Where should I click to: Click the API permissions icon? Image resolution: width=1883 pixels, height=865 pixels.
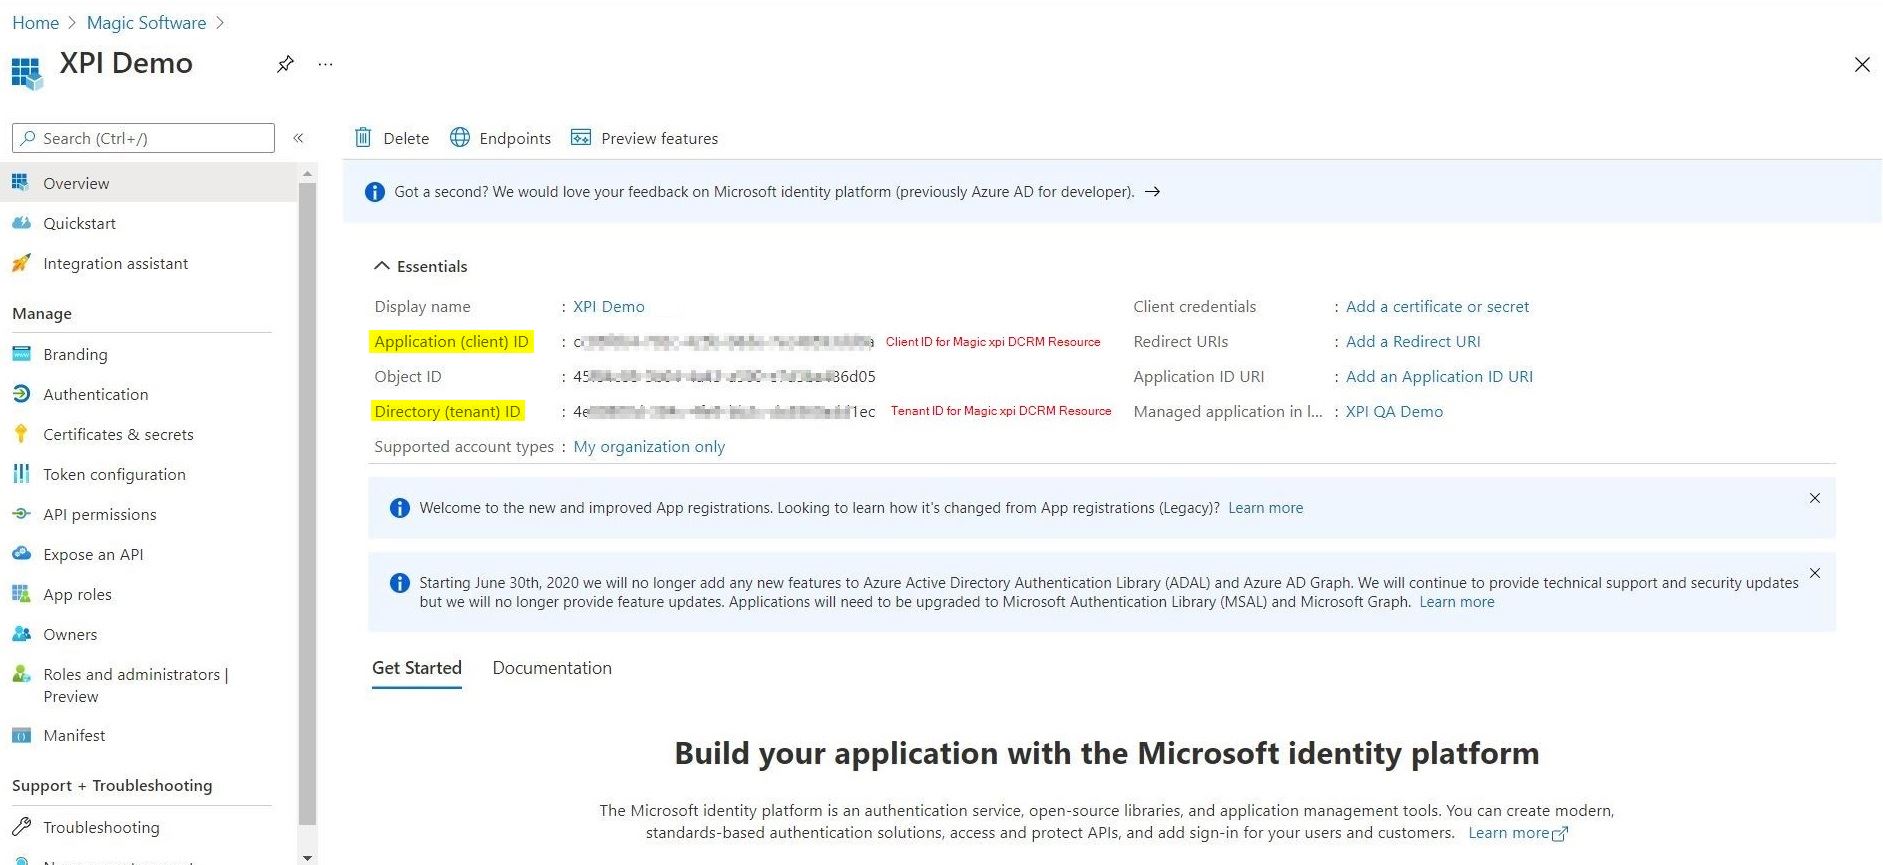pyautogui.click(x=21, y=514)
